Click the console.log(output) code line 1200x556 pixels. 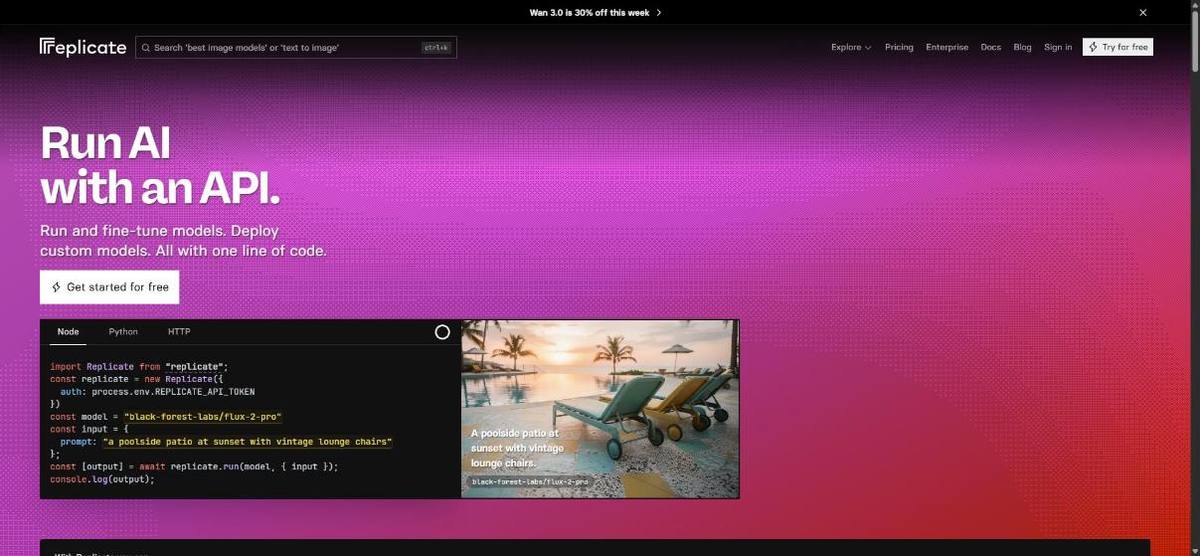click(102, 479)
